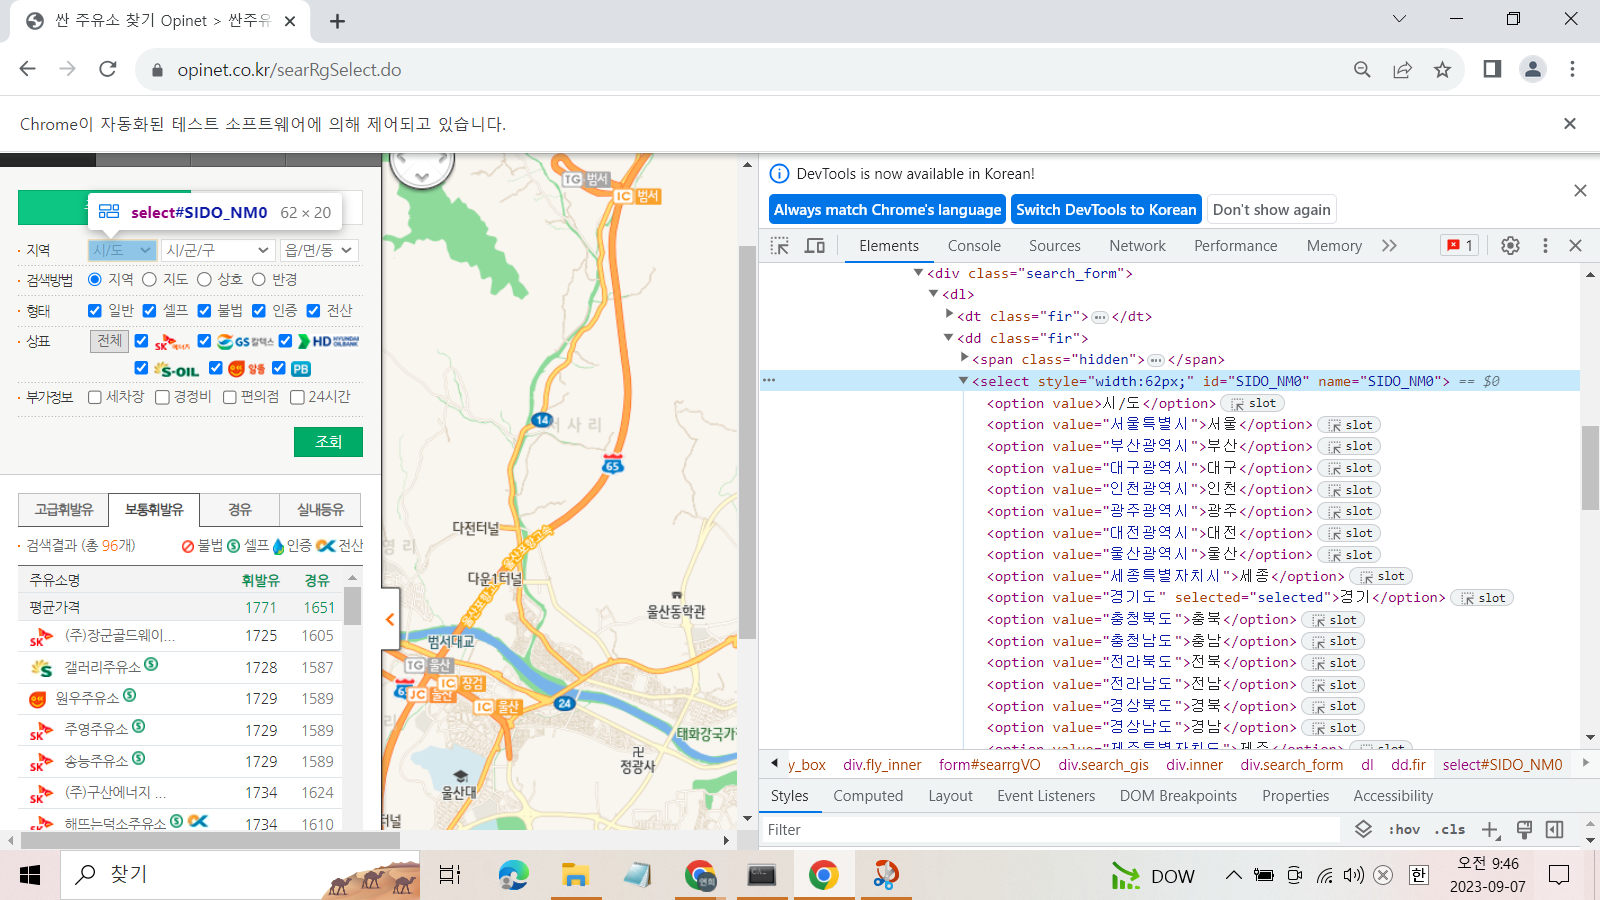The height and width of the screenshot is (900, 1600).
Task: Bookmark this page with star icon
Action: point(1442,70)
